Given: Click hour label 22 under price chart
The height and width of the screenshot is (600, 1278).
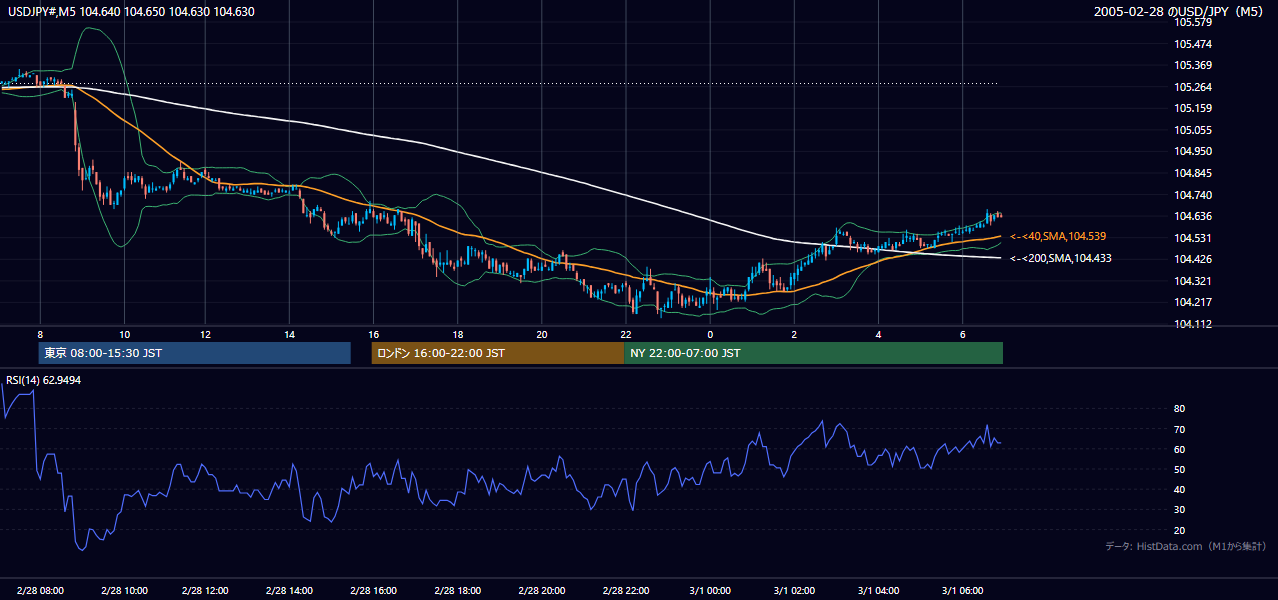Looking at the screenshot, I should tap(625, 334).
